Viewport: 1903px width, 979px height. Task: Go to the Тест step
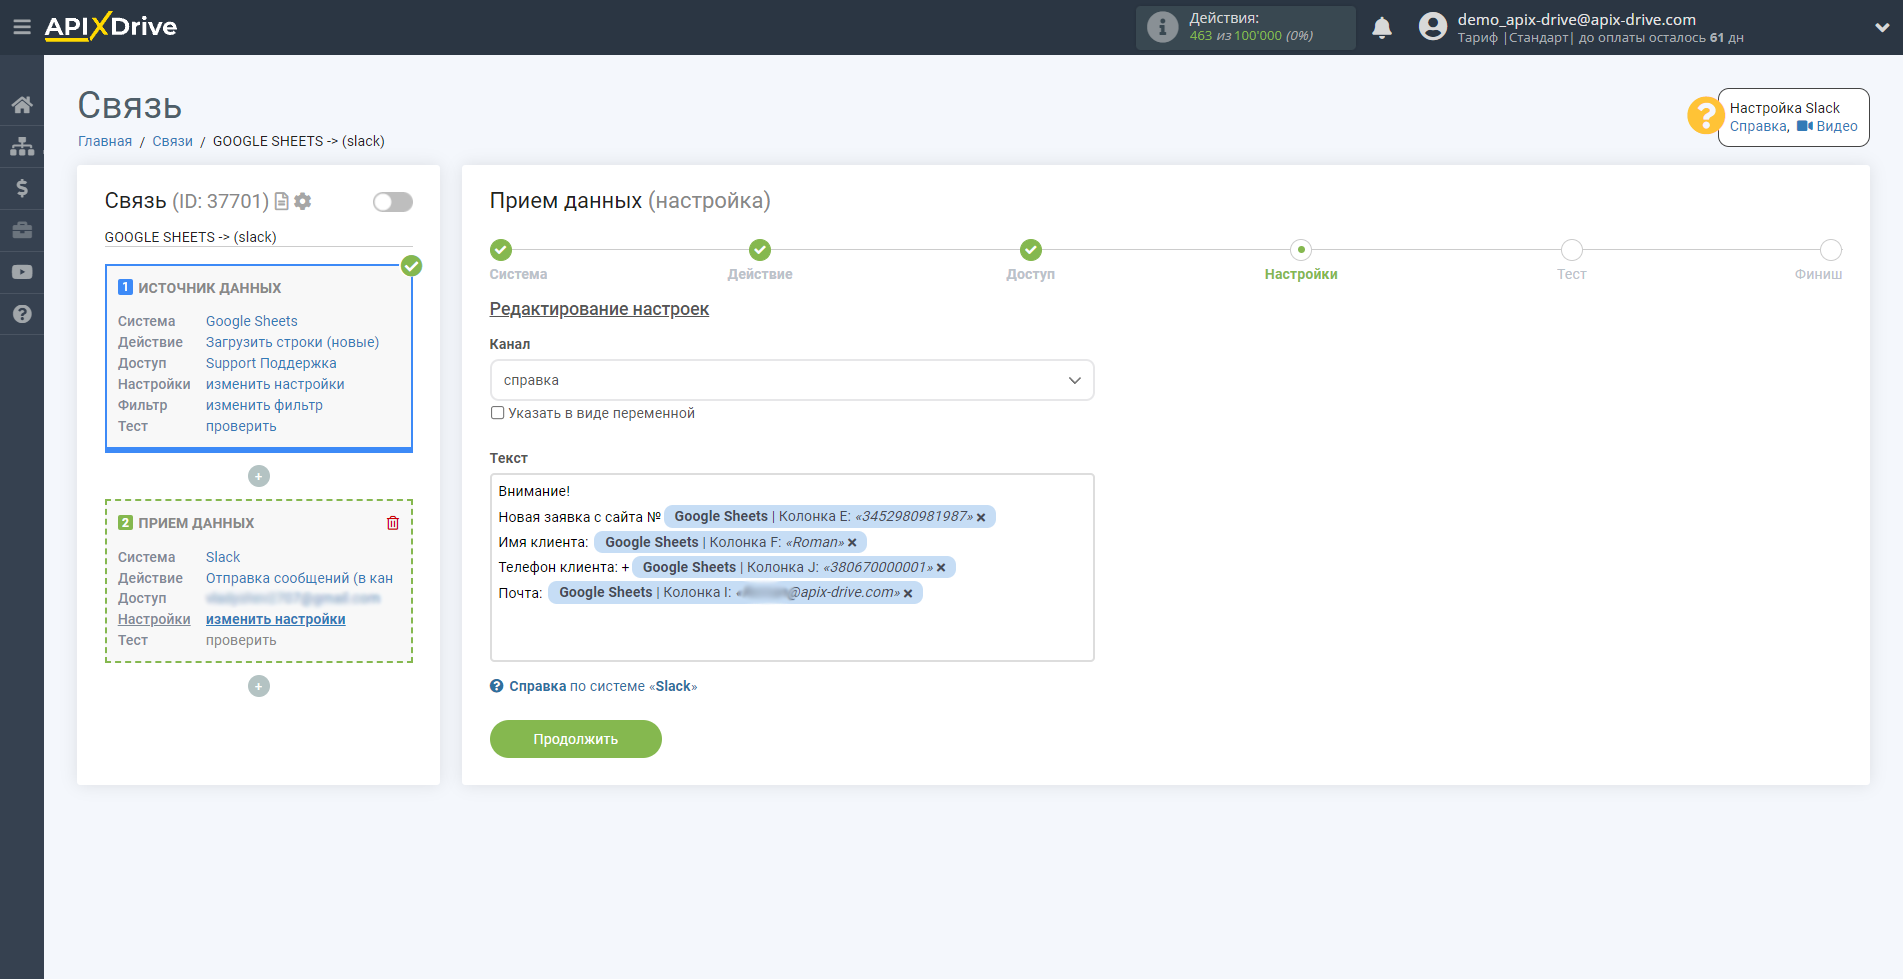(1571, 250)
